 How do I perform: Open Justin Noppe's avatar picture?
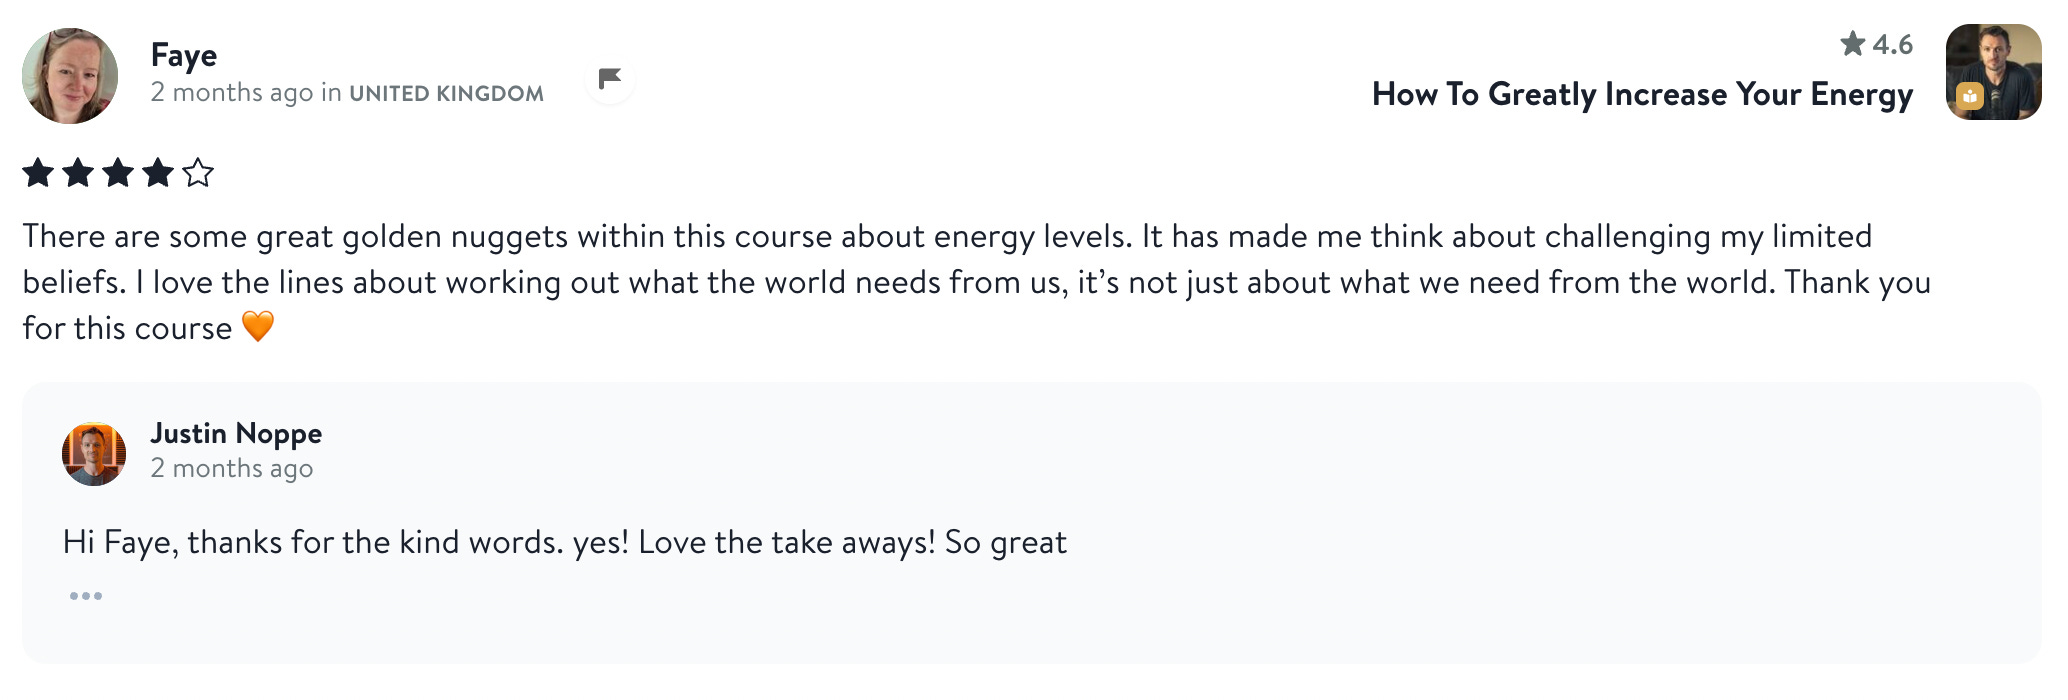(x=94, y=454)
